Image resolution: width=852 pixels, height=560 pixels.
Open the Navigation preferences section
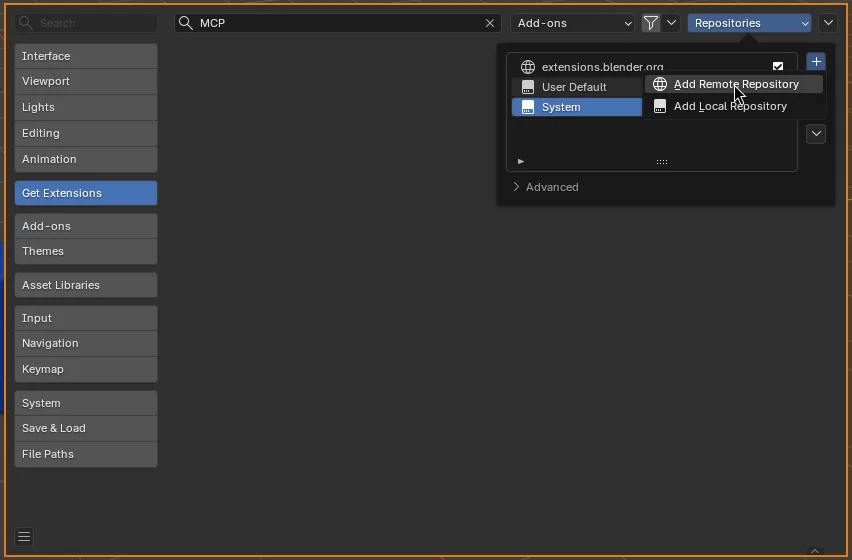point(86,343)
